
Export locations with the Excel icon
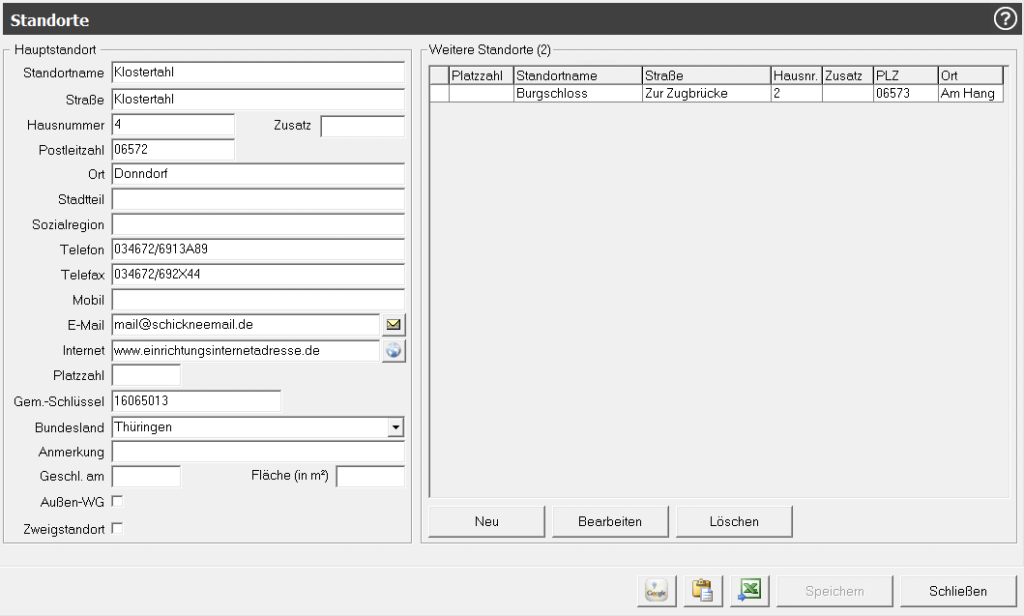pos(749,591)
